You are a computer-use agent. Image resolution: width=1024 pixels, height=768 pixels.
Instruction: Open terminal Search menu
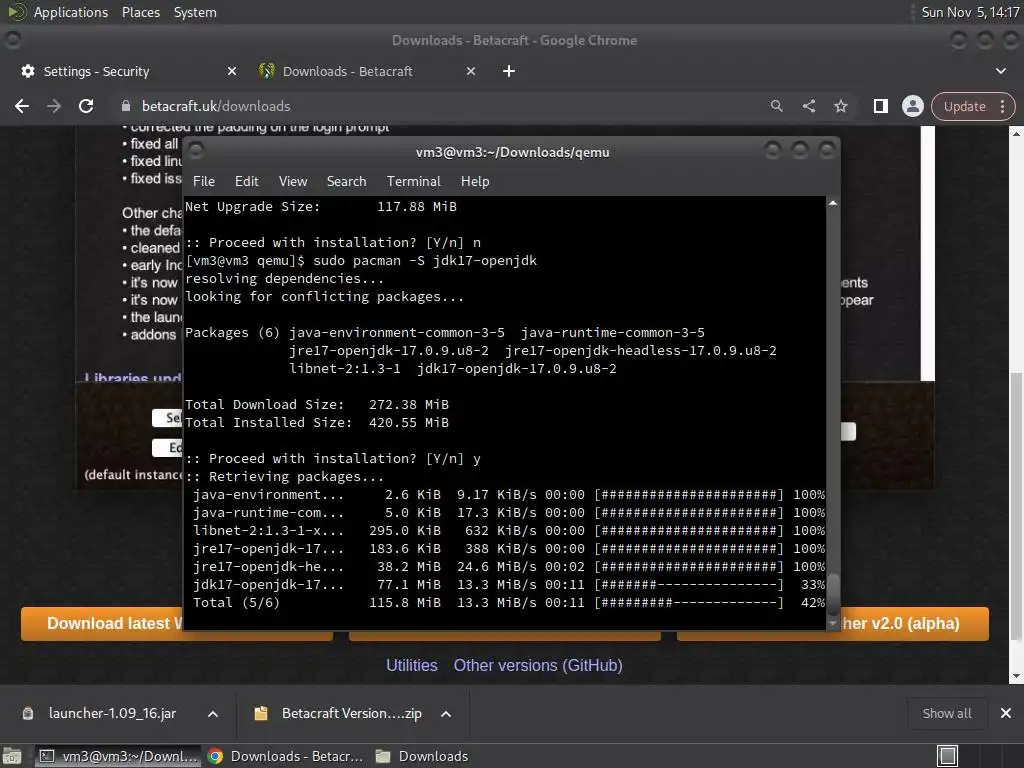coord(346,181)
